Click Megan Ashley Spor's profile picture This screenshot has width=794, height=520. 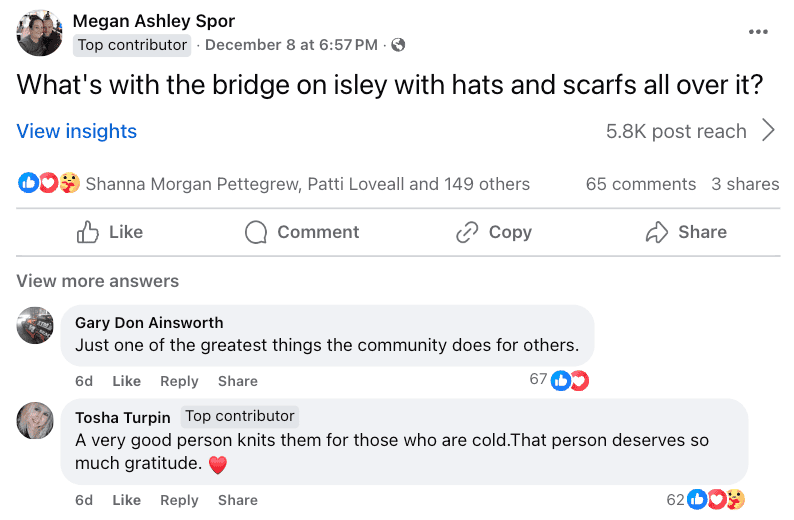tap(40, 33)
